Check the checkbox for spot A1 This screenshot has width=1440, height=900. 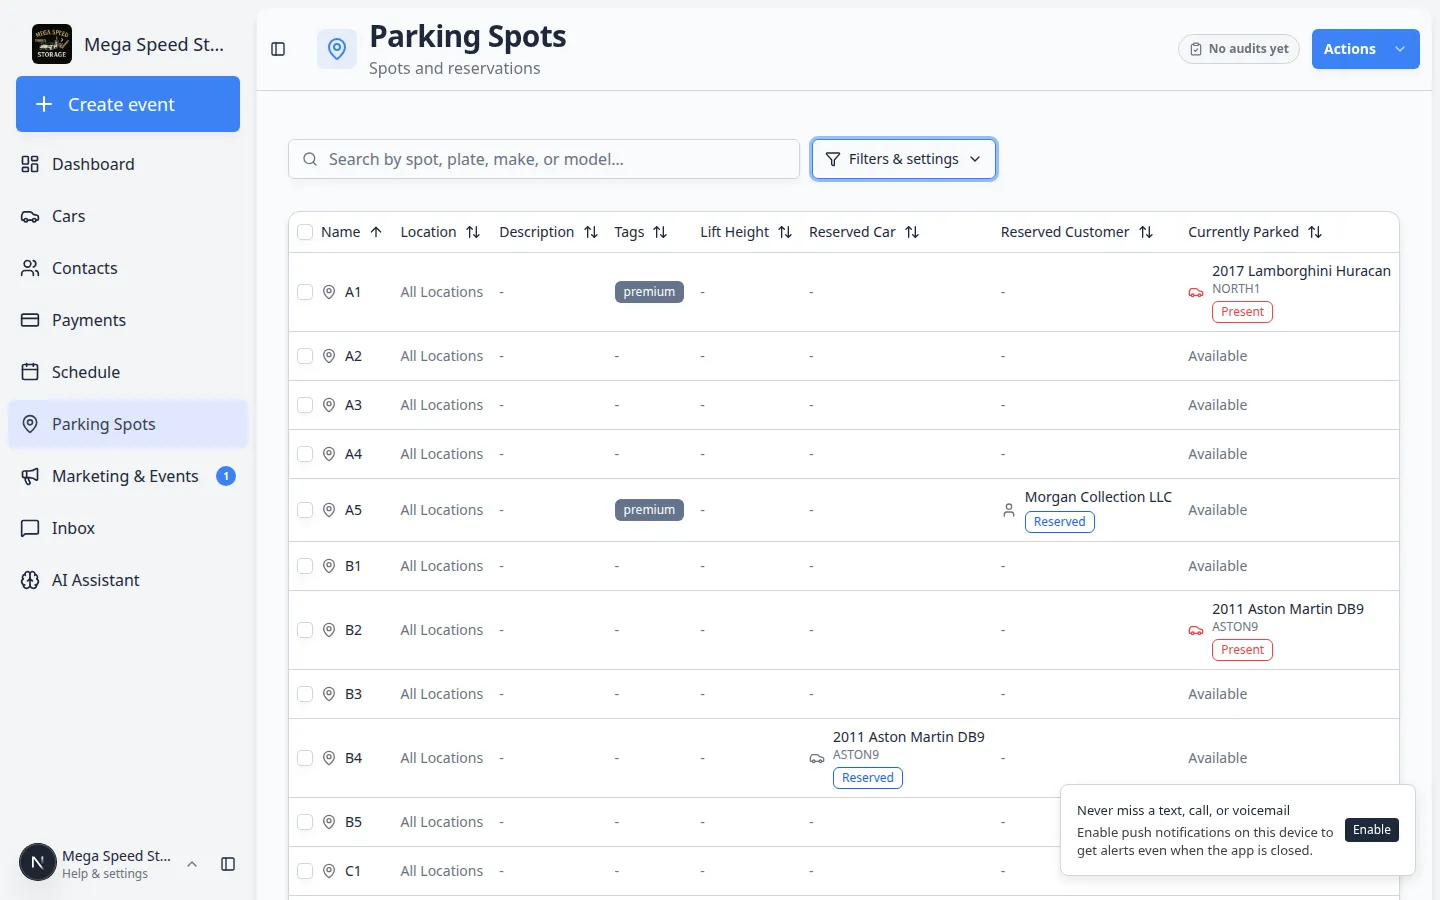[x=305, y=292]
